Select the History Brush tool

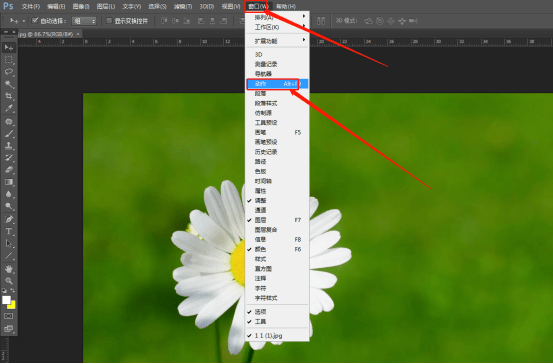pyautogui.click(x=9, y=158)
